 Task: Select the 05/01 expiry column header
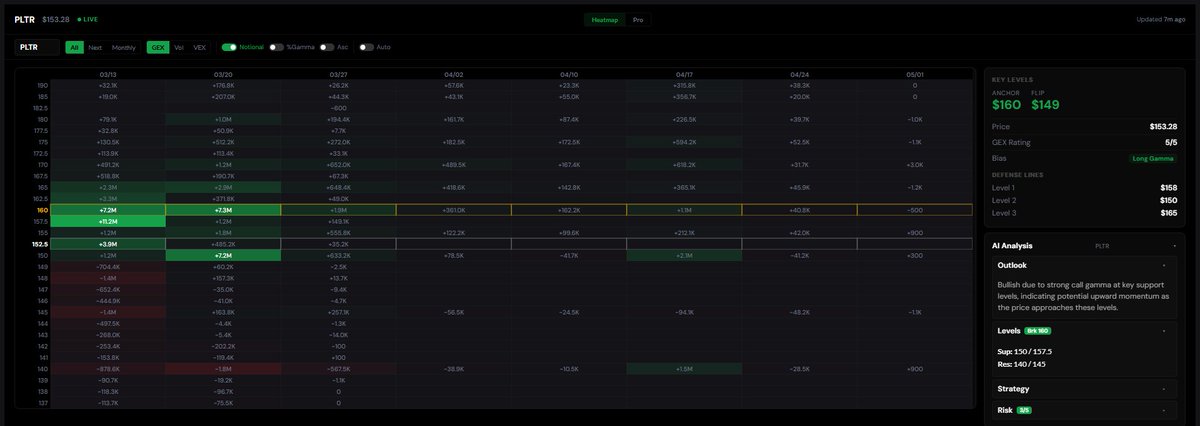pyautogui.click(x=914, y=74)
